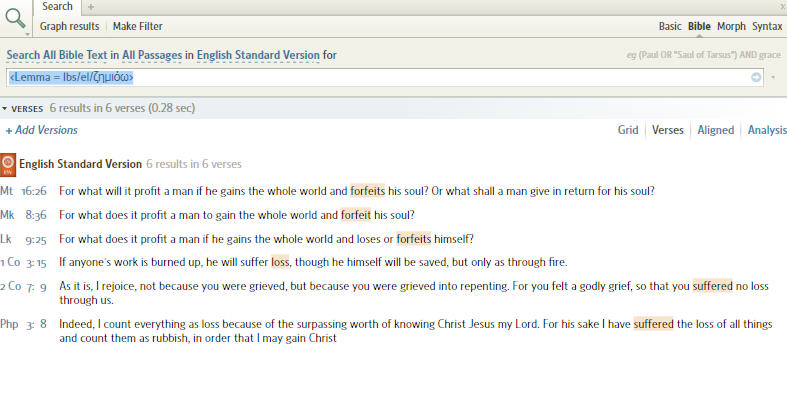This screenshot has width=787, height=412.
Task: Select the Aligned results view
Action: coord(715,130)
